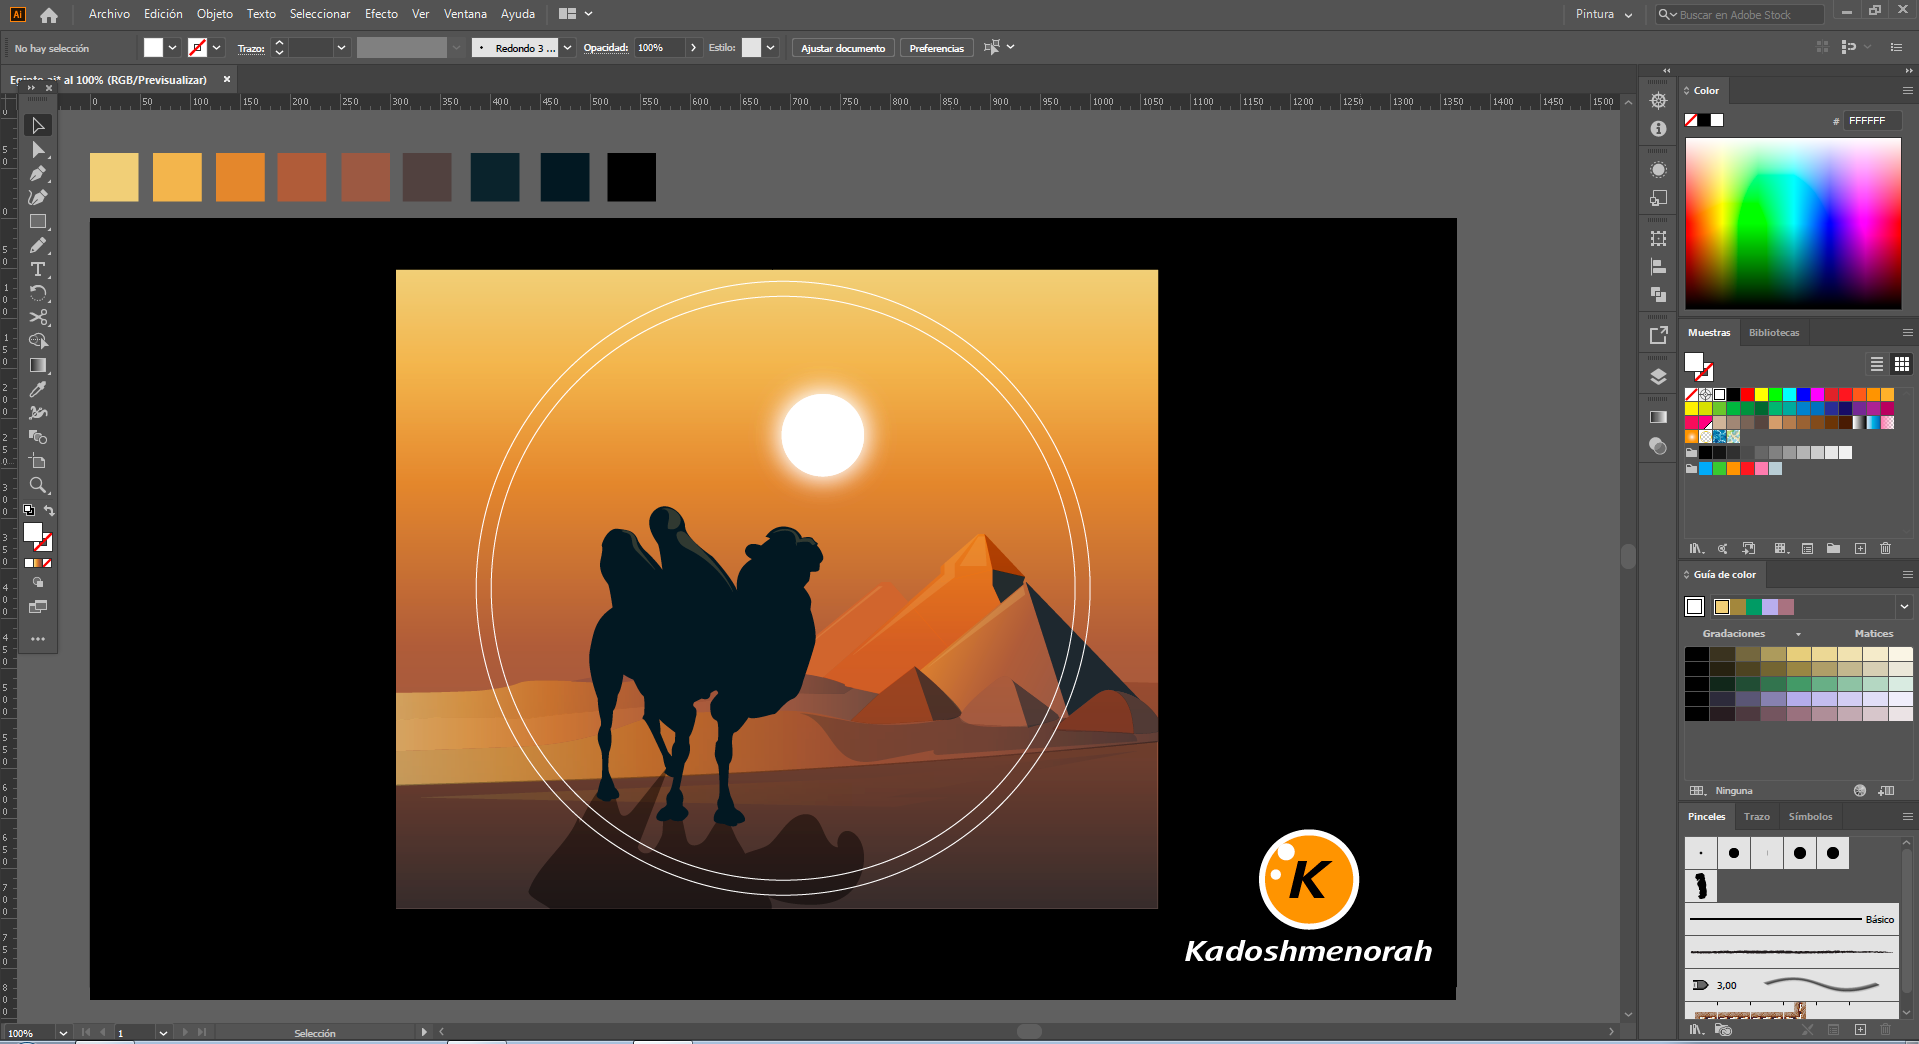This screenshot has height=1044, width=1919.
Task: Select the red swatch in Muestras
Action: click(1747, 395)
